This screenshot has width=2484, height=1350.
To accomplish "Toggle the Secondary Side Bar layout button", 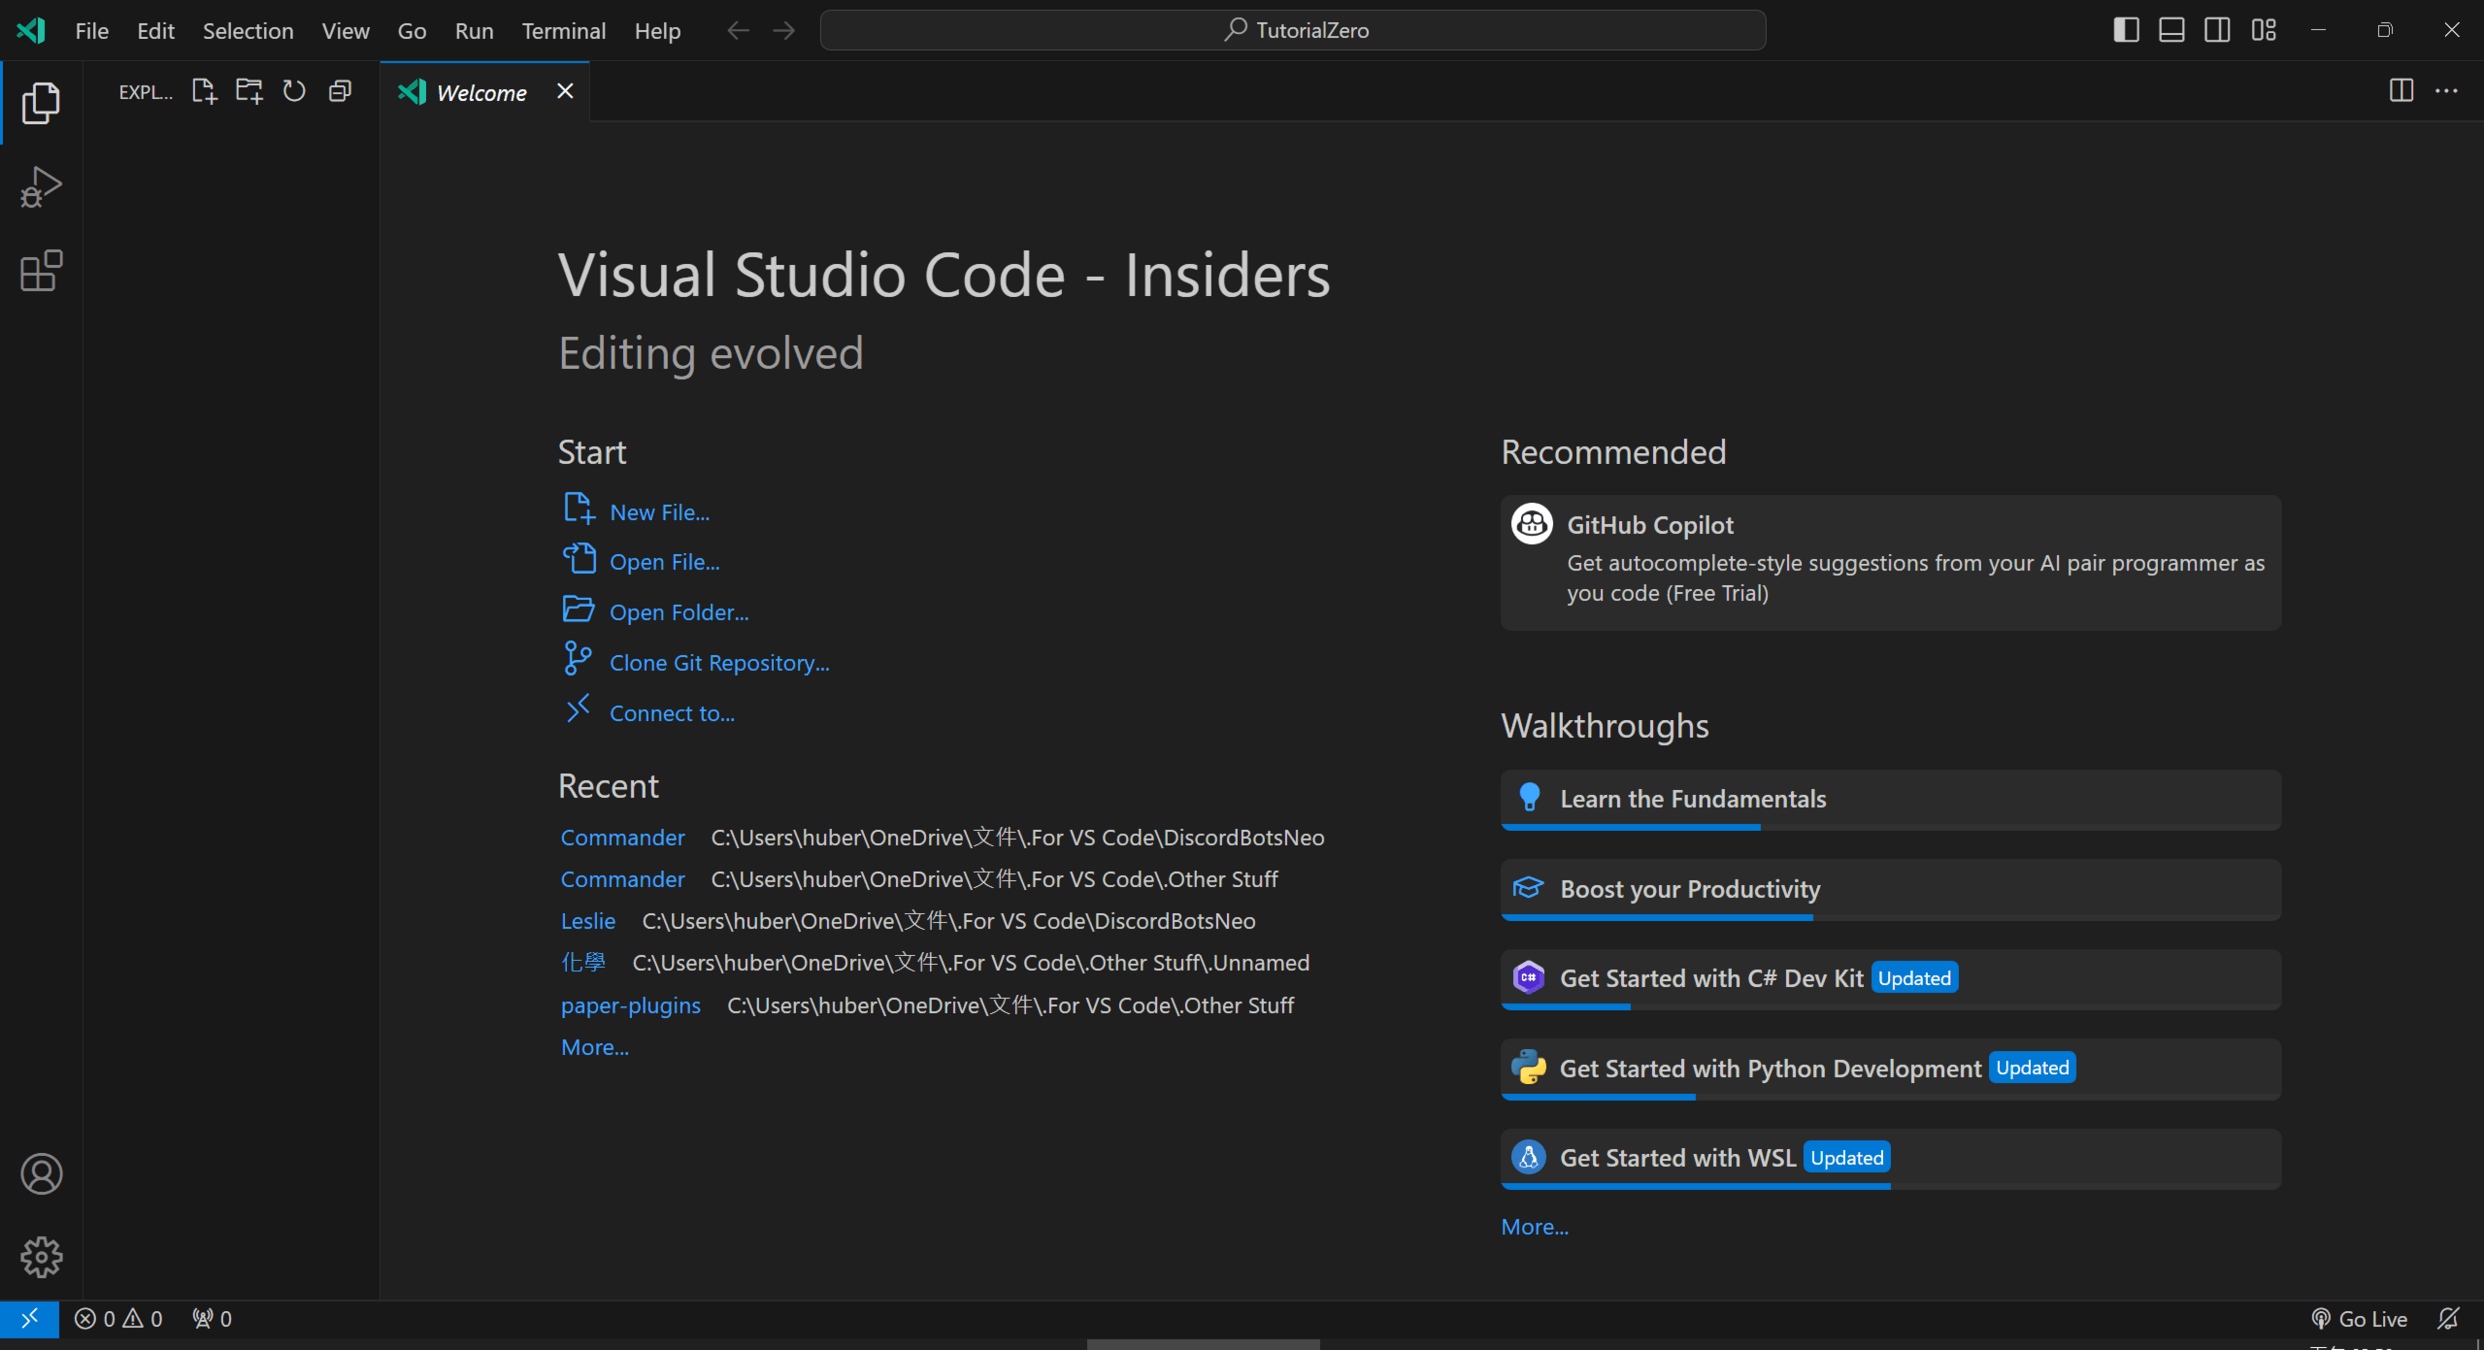I will 2217,30.
